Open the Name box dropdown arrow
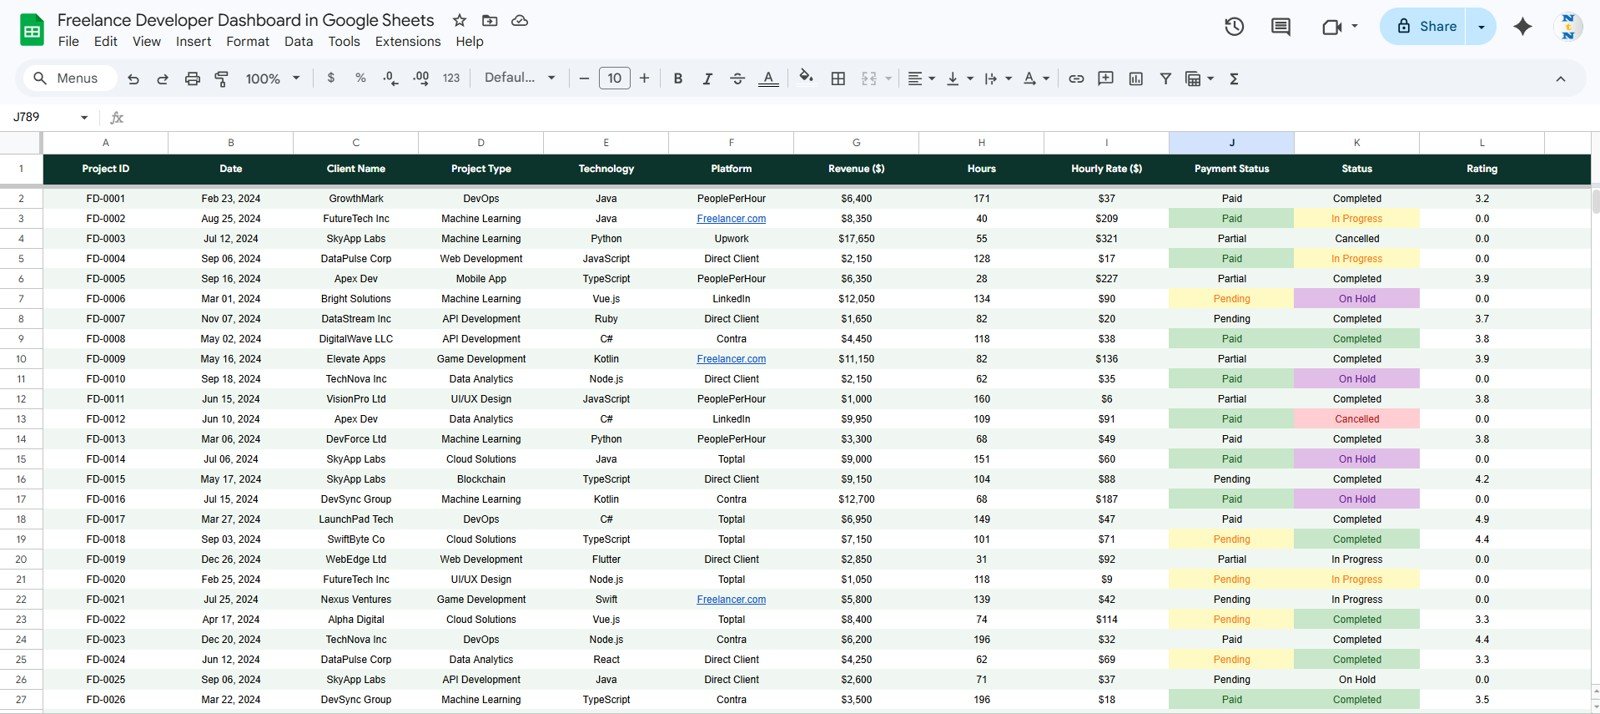The image size is (1600, 714). (x=84, y=118)
